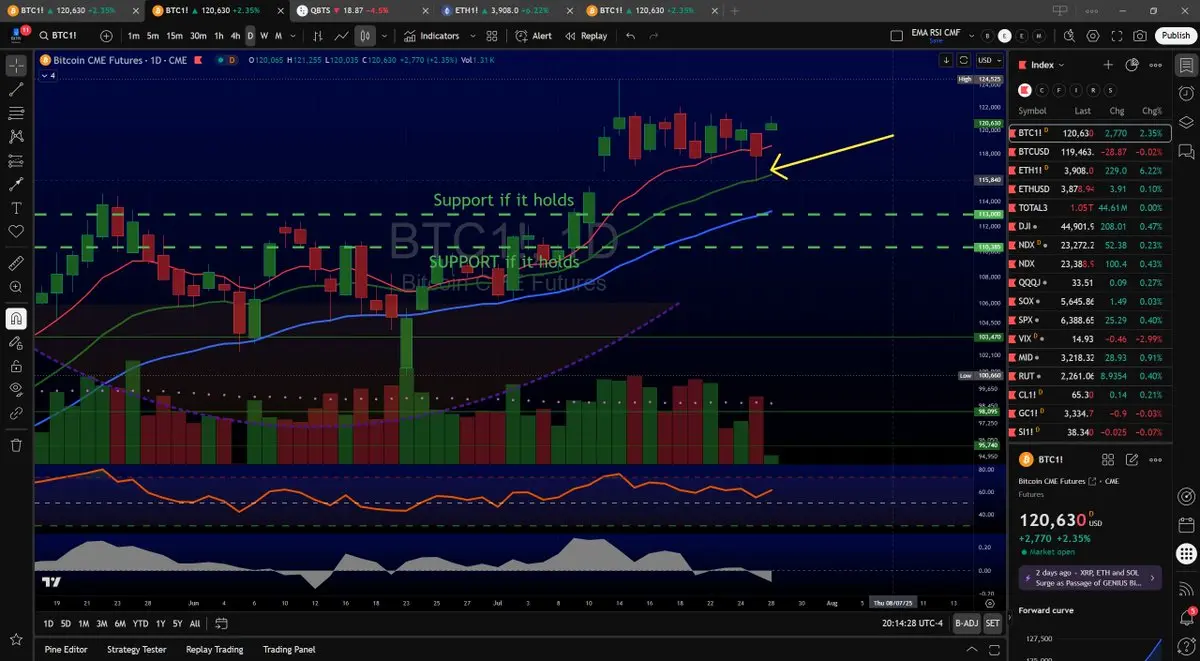This screenshot has height=661, width=1200.
Task: Select TOTAL3 row in watchlist
Action: [1090, 208]
